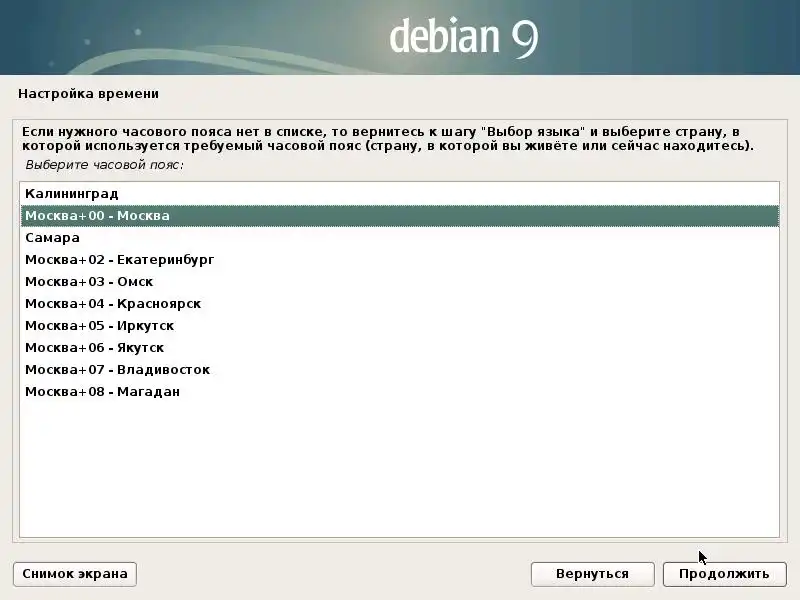
Task: Select Москва+03 - Омск entry
Action: pos(399,282)
